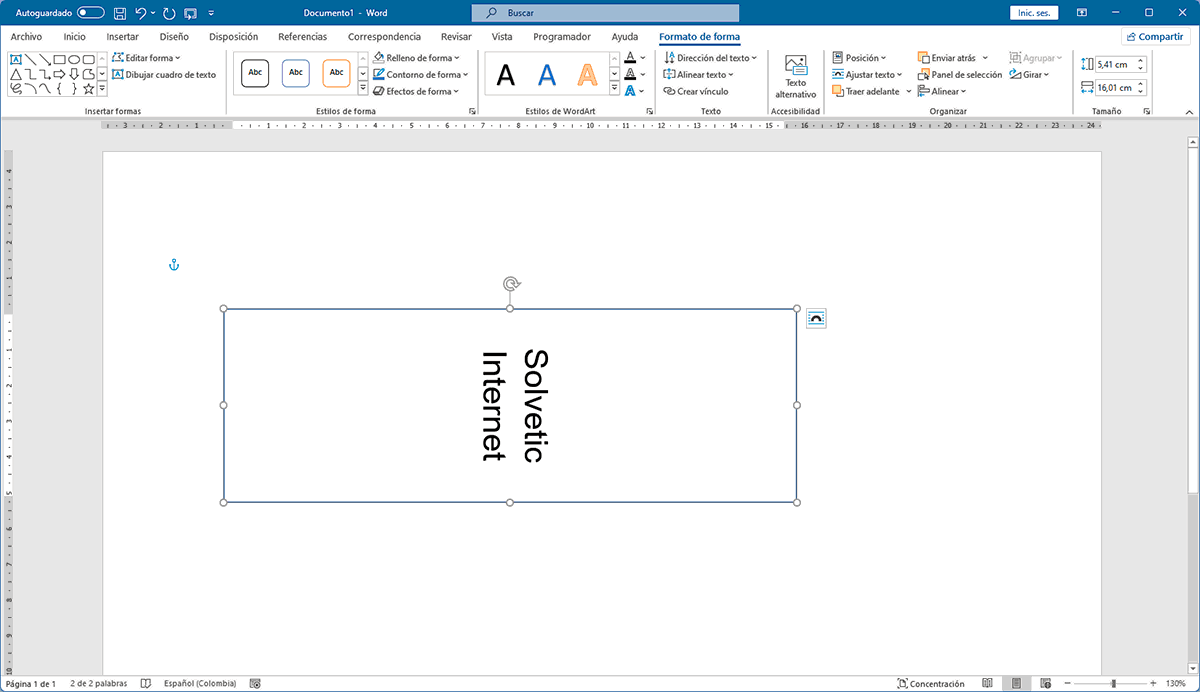
Task: Click the Undo arrow icon
Action: point(141,13)
